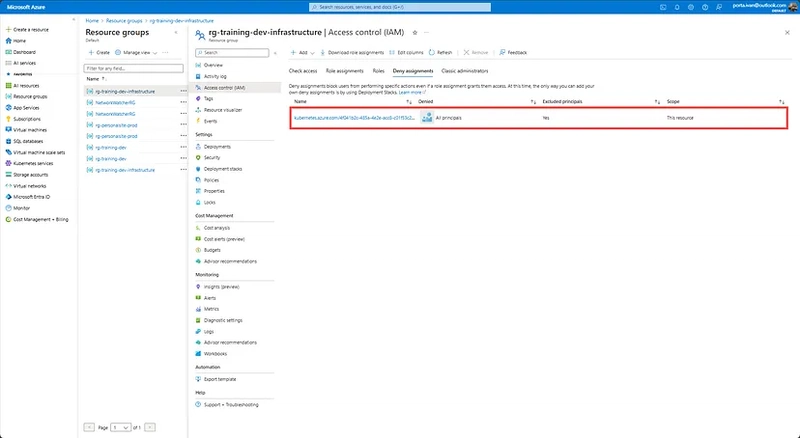Go to Home in the breadcrumb
Viewport: 800px width, 438px height.
[92, 21]
